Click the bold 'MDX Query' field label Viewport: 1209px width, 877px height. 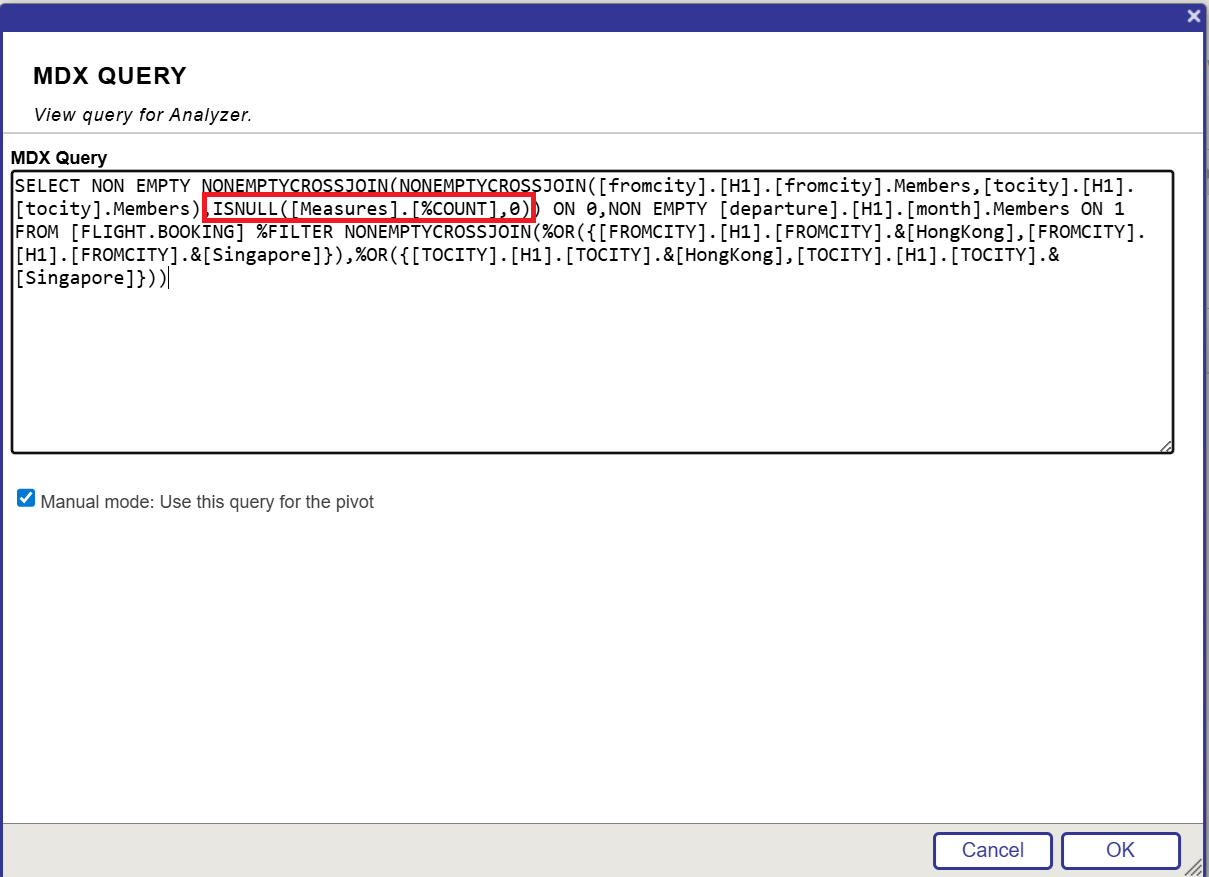click(x=58, y=158)
